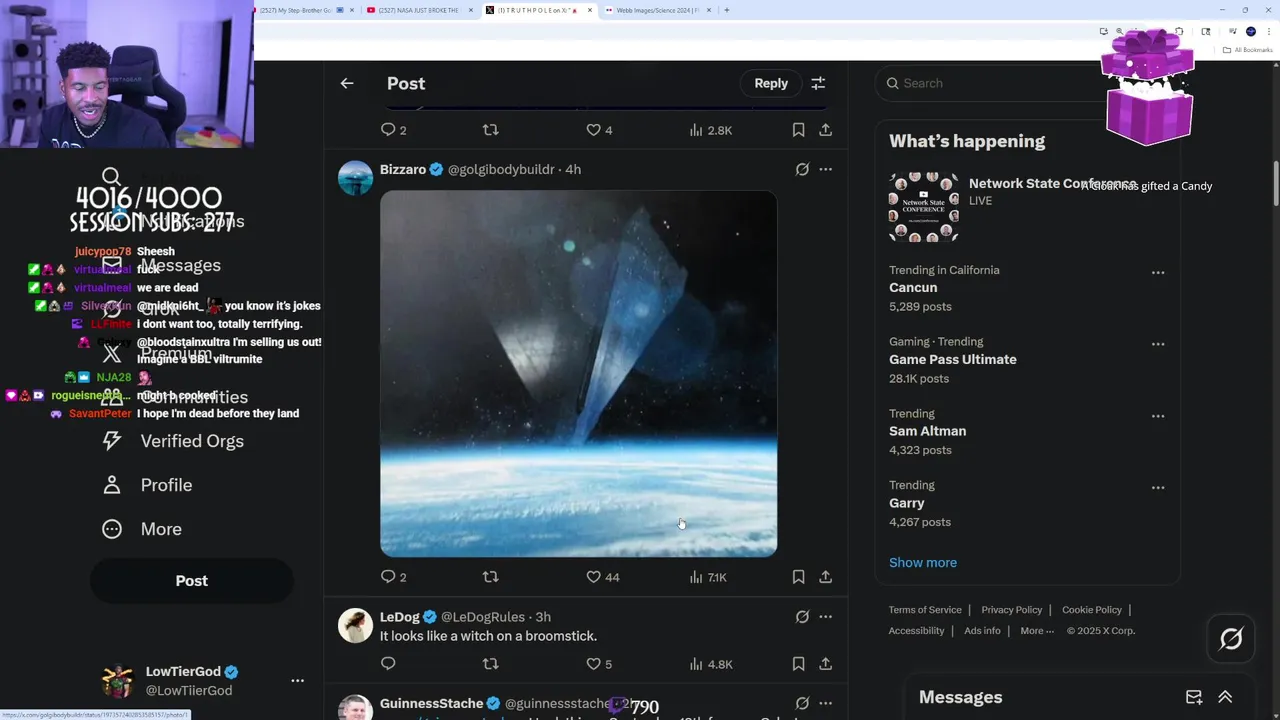Image resolution: width=1280 pixels, height=720 pixels.
Task: Like the top post with 4 likes
Action: [593, 130]
